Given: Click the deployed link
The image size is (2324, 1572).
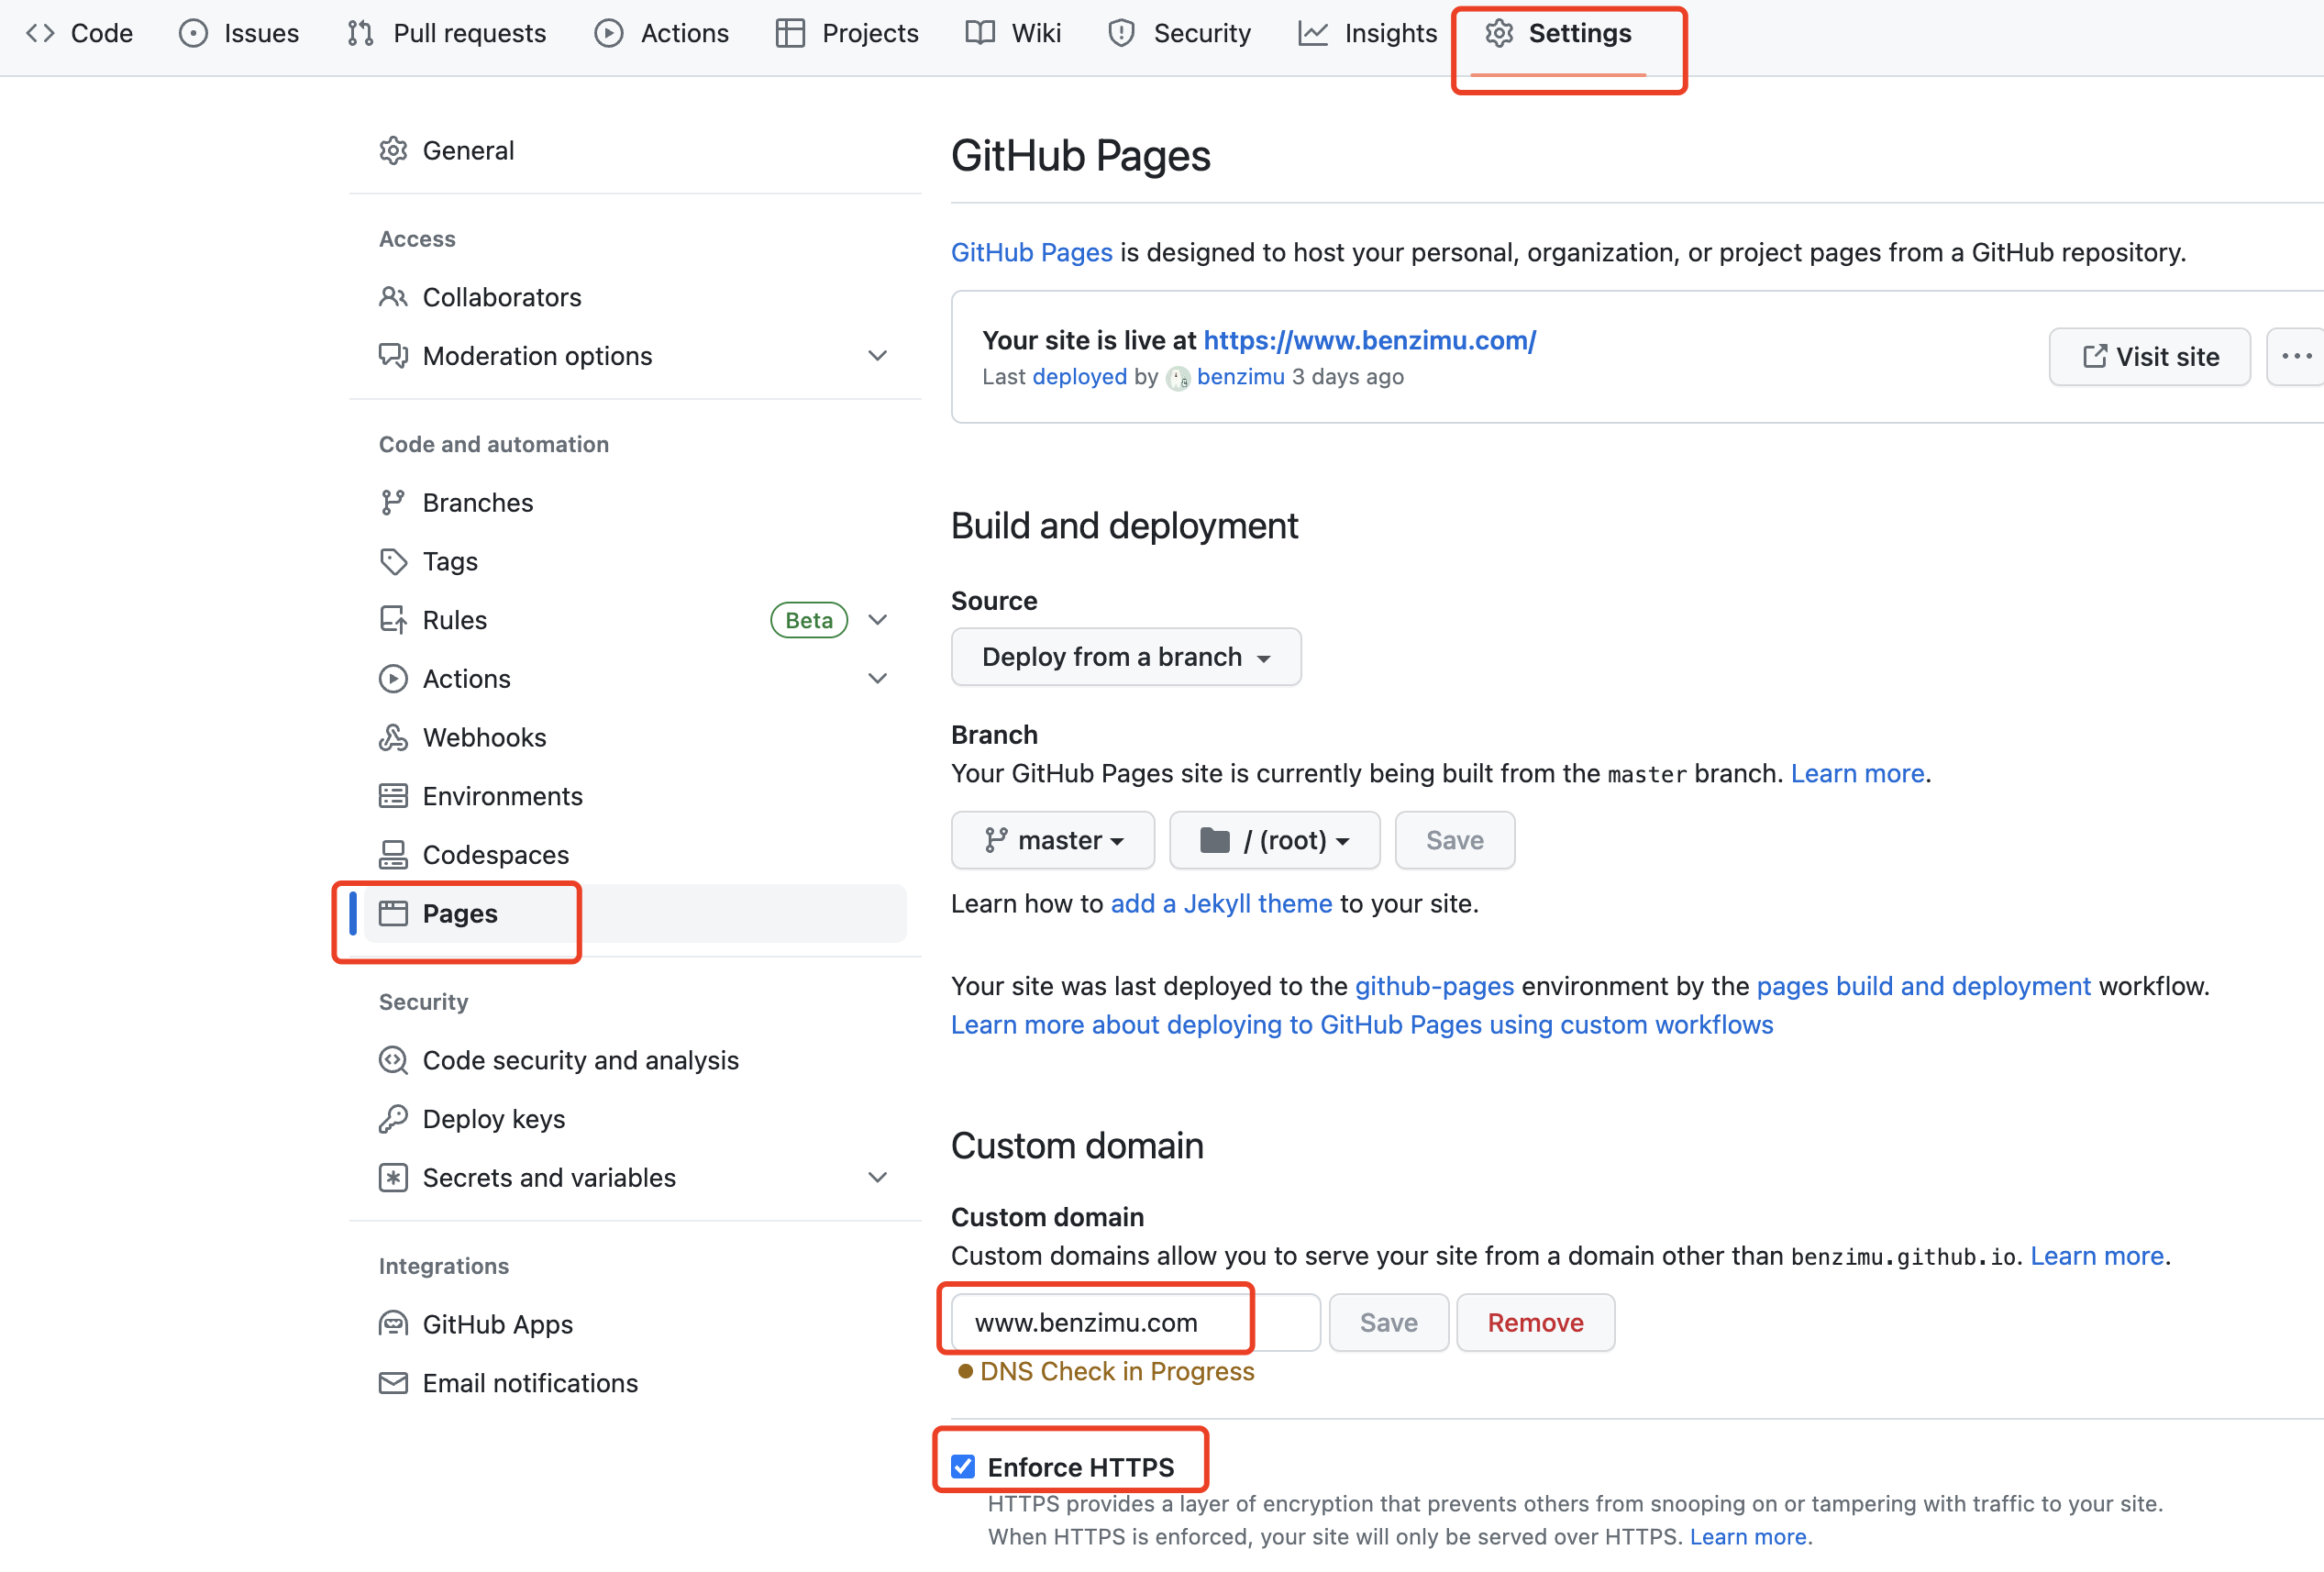Looking at the screenshot, I should tap(1080, 377).
